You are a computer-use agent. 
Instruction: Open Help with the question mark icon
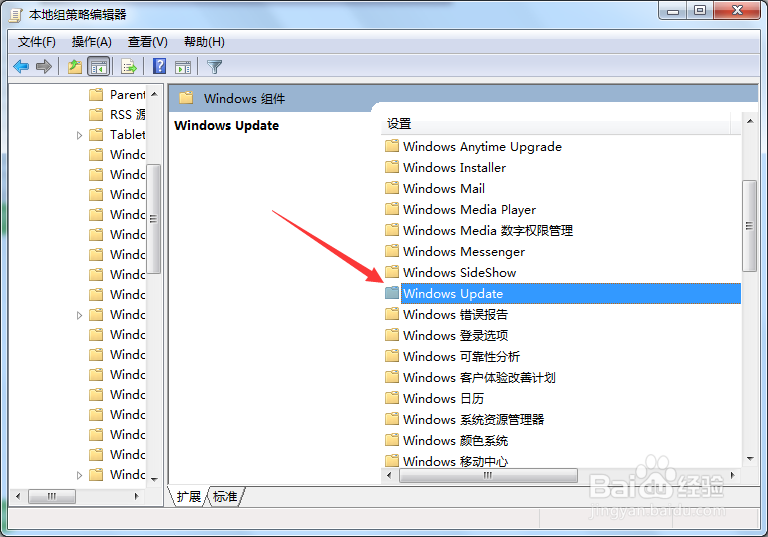(160, 66)
